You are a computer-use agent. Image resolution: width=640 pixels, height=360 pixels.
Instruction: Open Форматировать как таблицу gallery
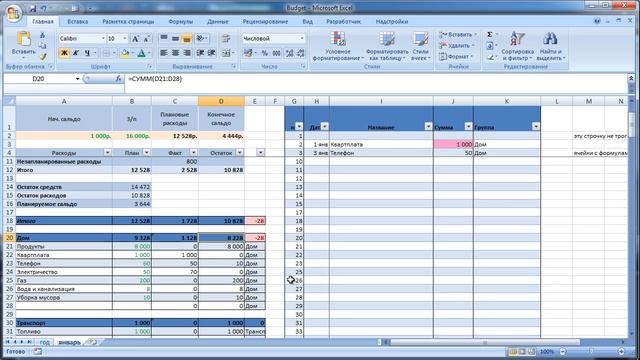(x=387, y=46)
